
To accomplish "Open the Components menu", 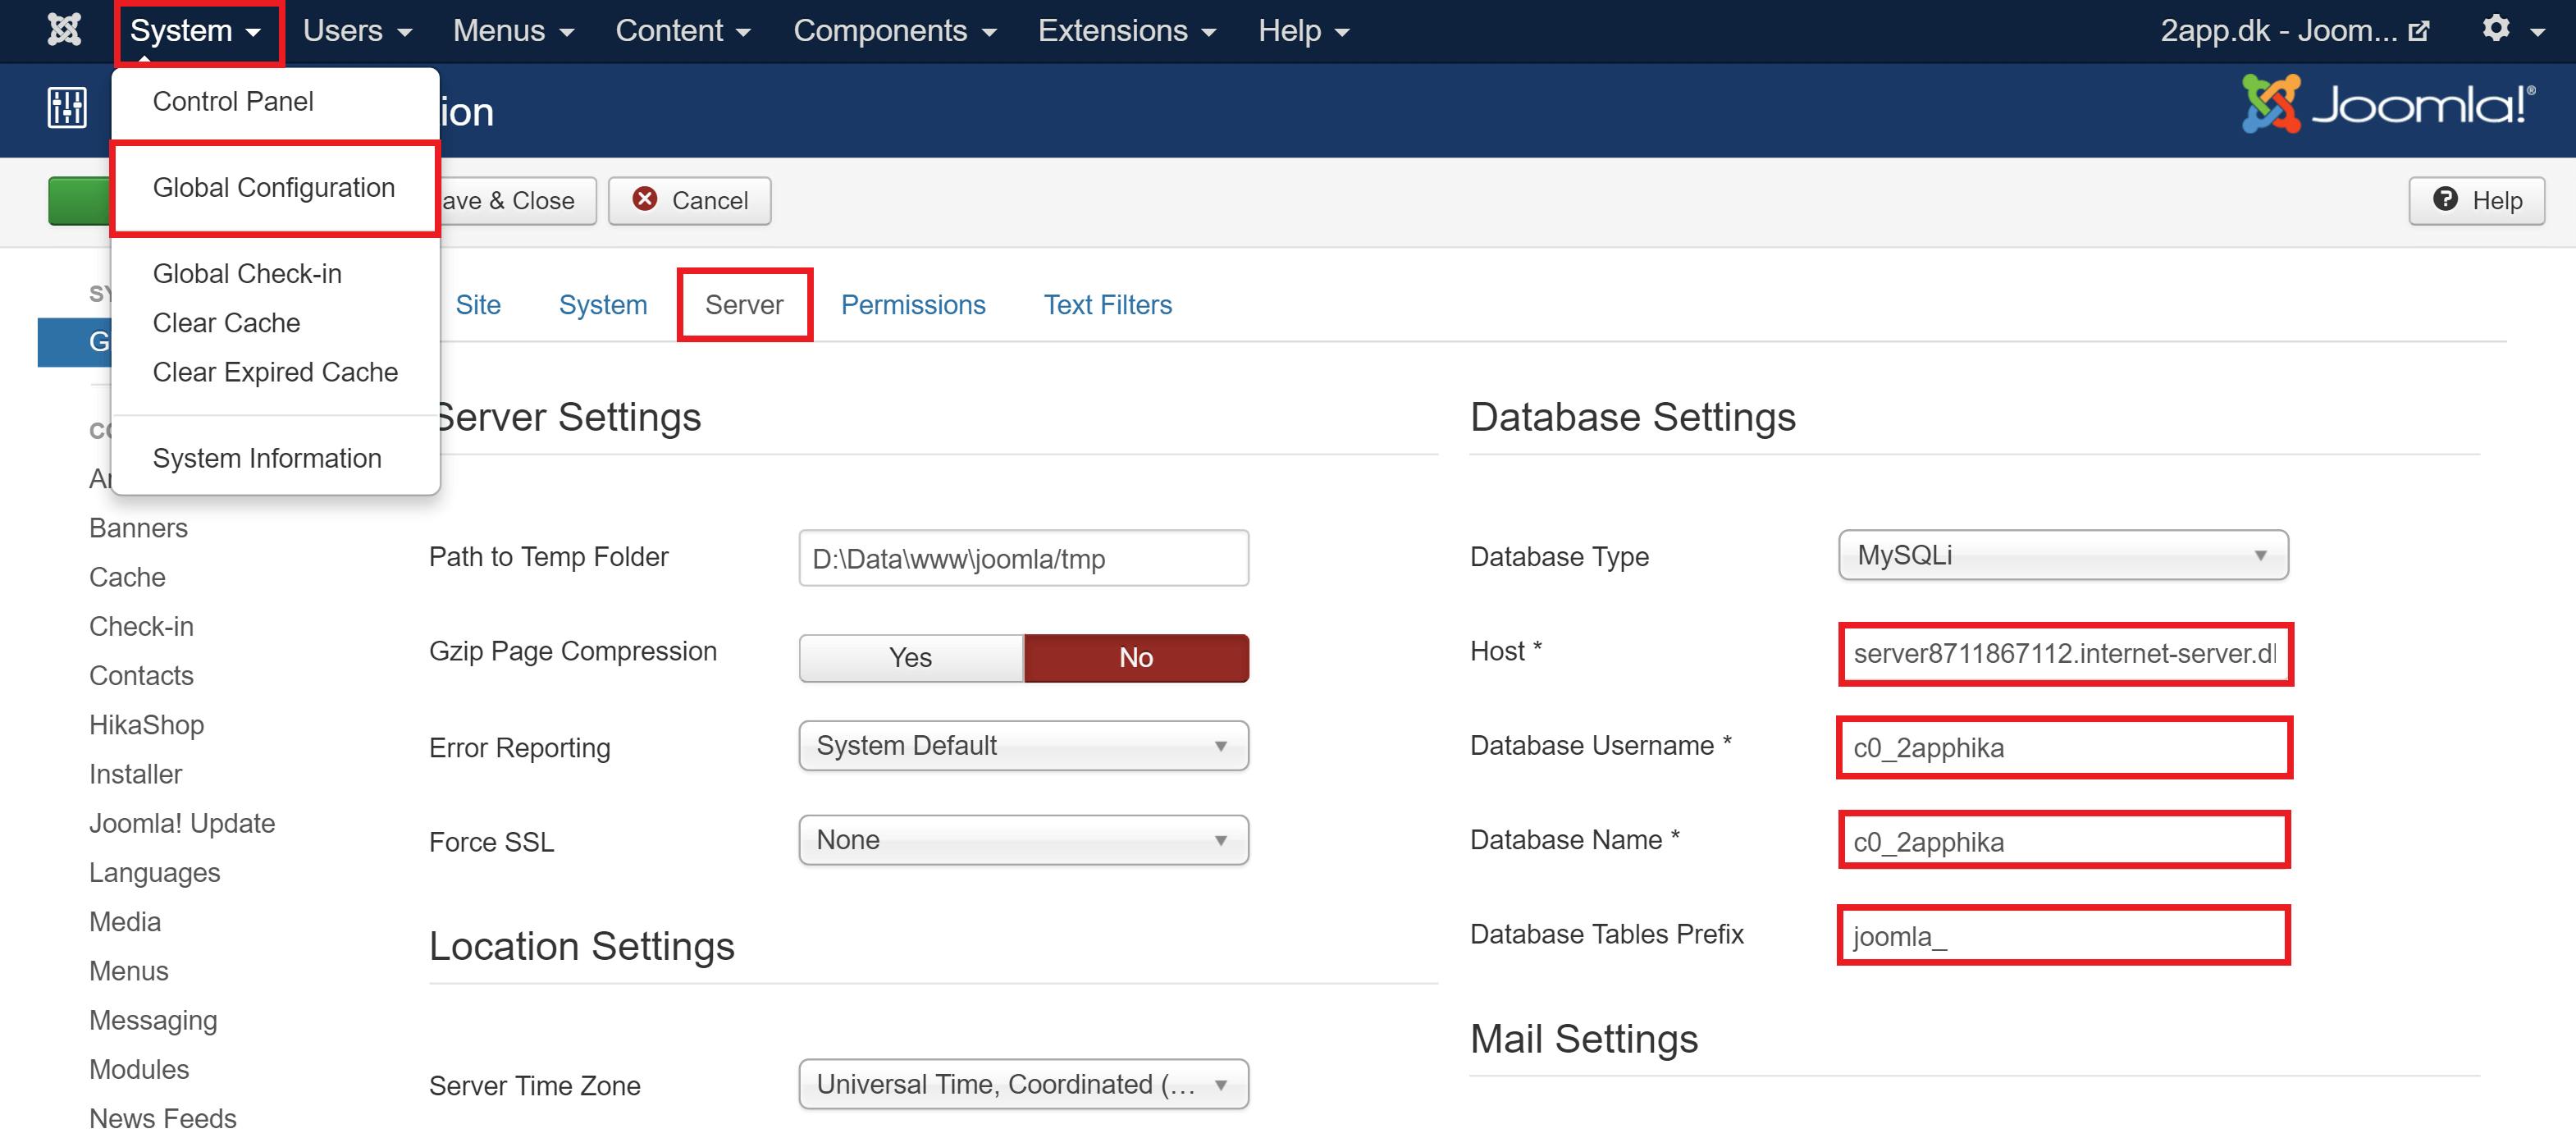I will [895, 31].
